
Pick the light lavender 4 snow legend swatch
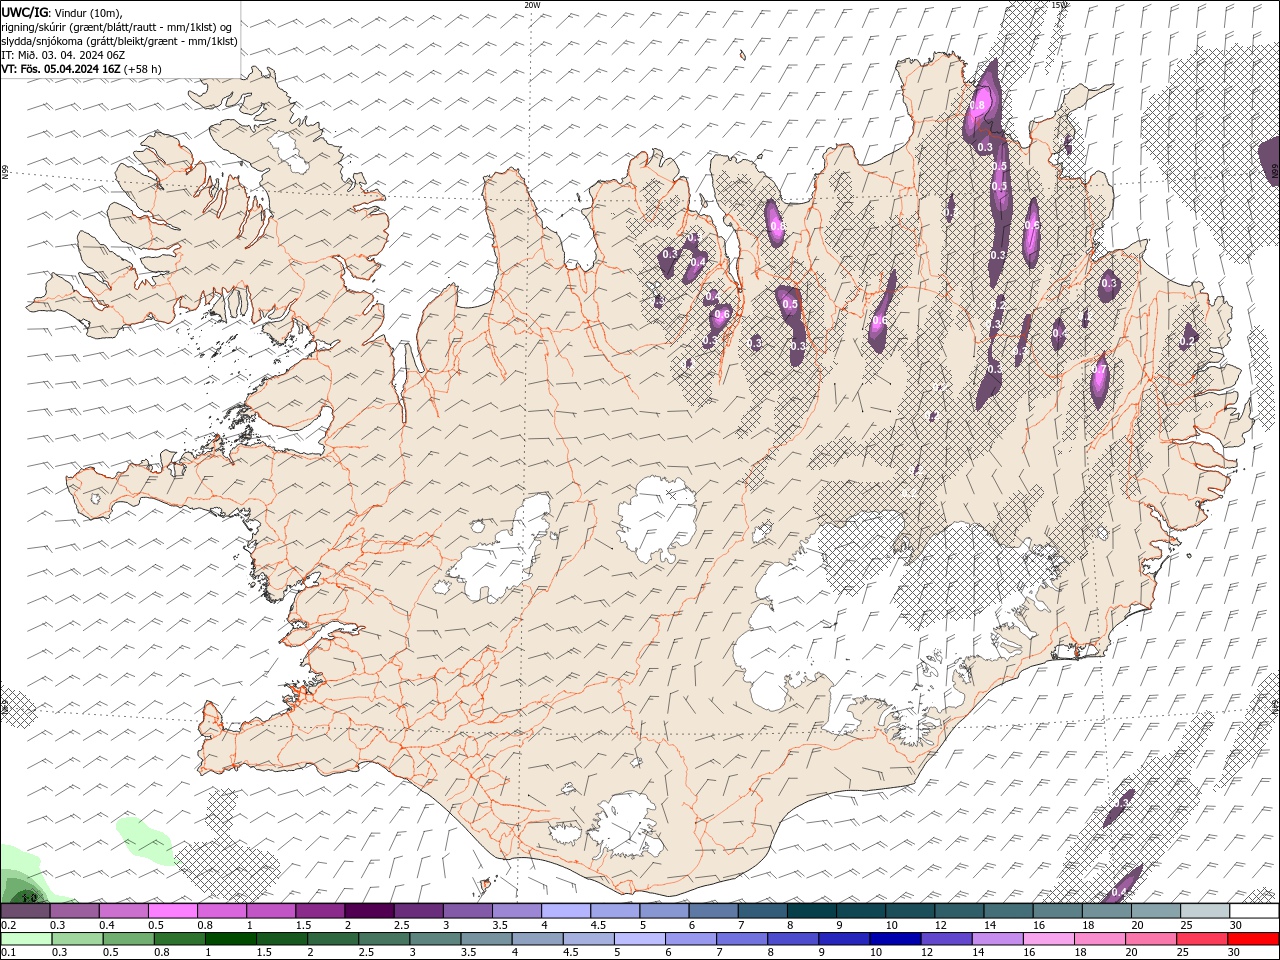click(x=566, y=911)
